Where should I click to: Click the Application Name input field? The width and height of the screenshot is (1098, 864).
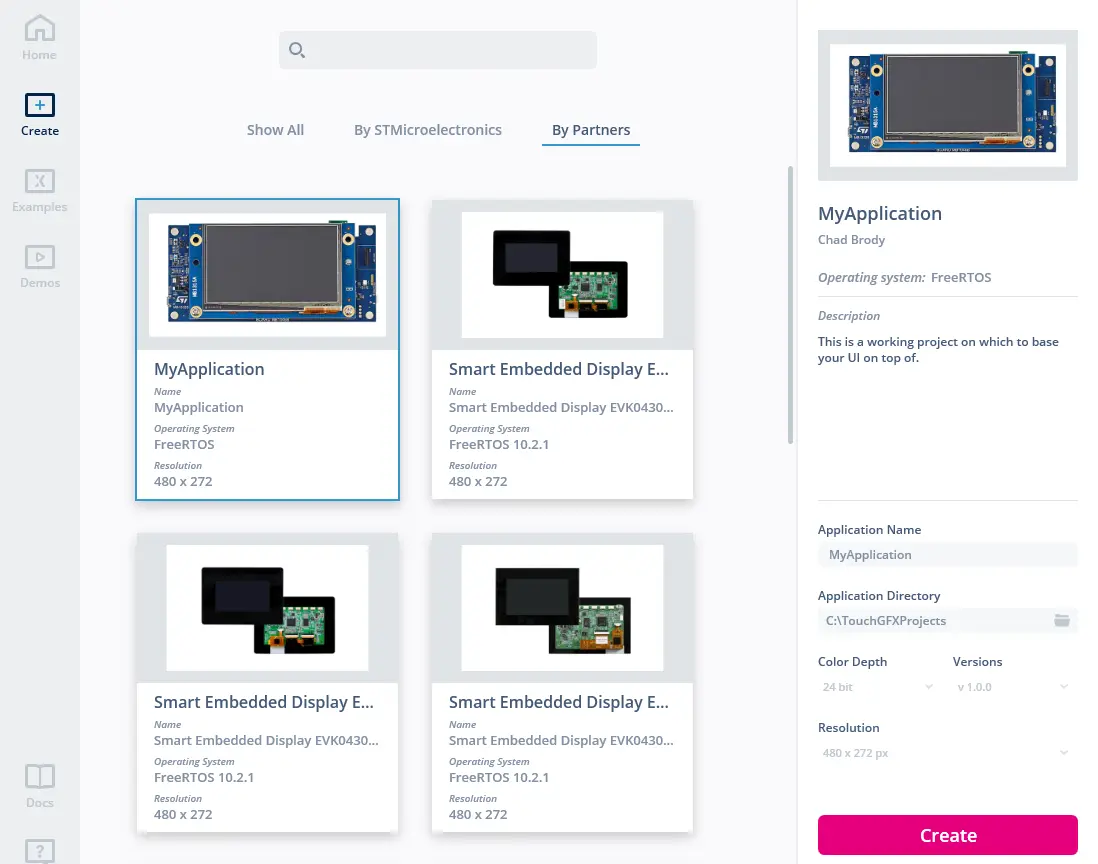tap(945, 555)
